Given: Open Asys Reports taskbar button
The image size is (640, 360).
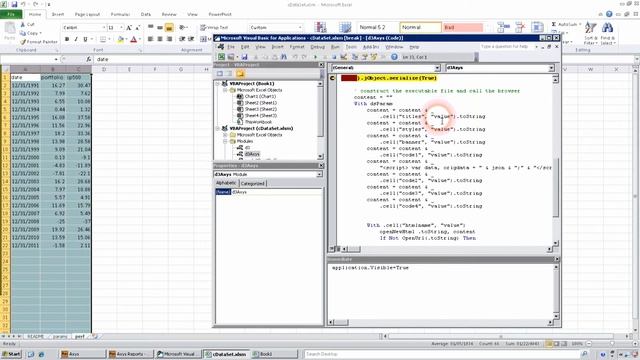Looking at the screenshot, I should (131, 354).
